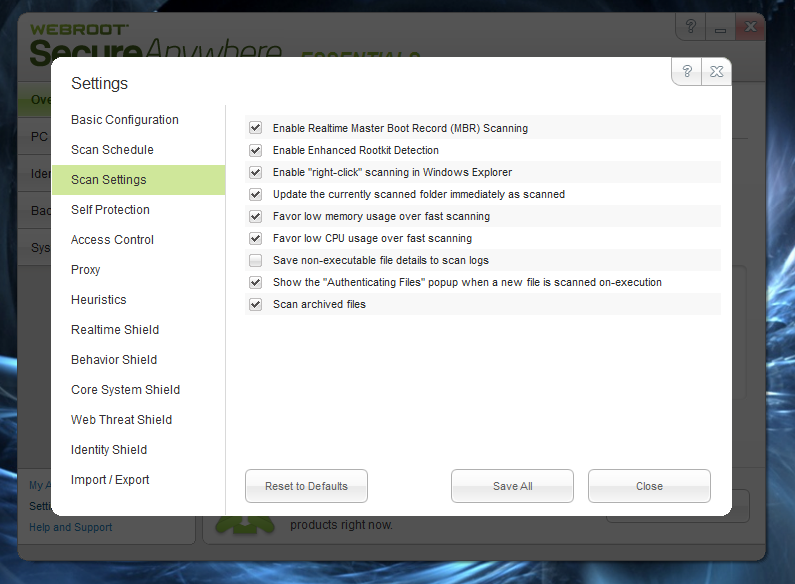The height and width of the screenshot is (584, 795).
Task: Toggle right-click scanning in Windows Explorer
Action: click(256, 172)
